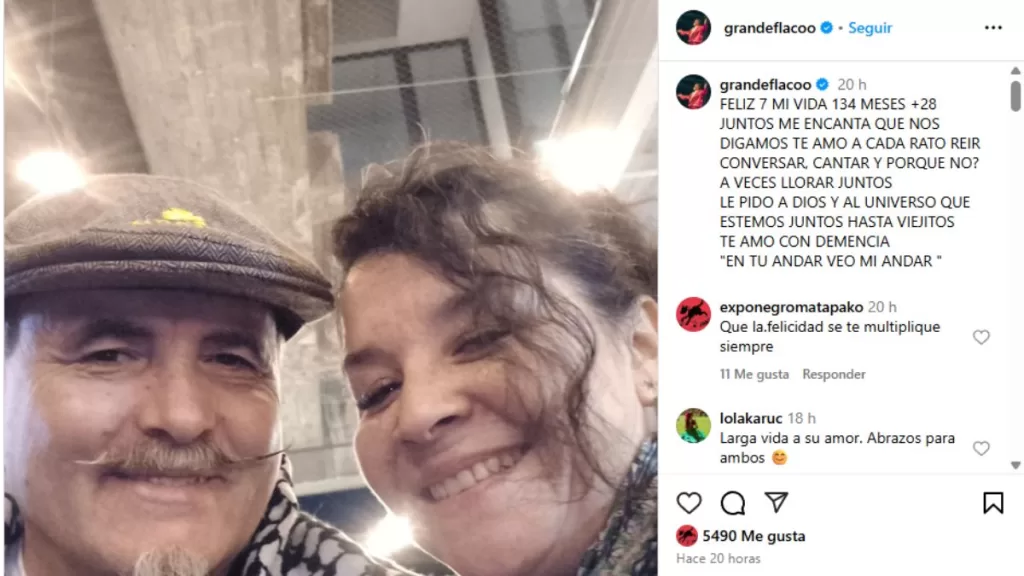Follow grandeflacoo with Seguir link
Screen dimensions: 1024x576
(x=870, y=28)
